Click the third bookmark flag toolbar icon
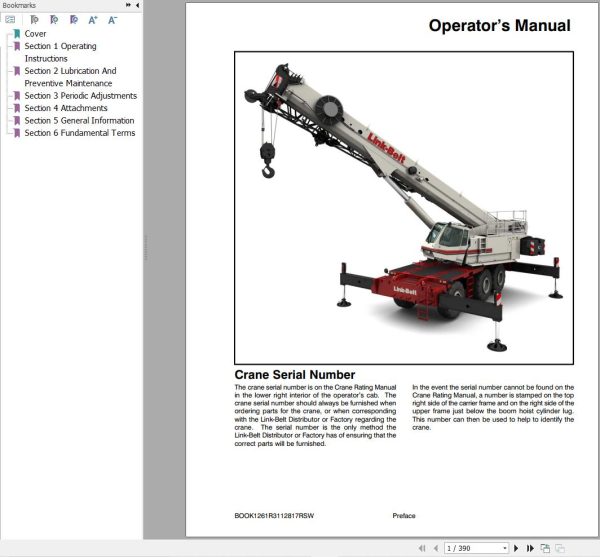The height and width of the screenshot is (557, 600). 74,20
